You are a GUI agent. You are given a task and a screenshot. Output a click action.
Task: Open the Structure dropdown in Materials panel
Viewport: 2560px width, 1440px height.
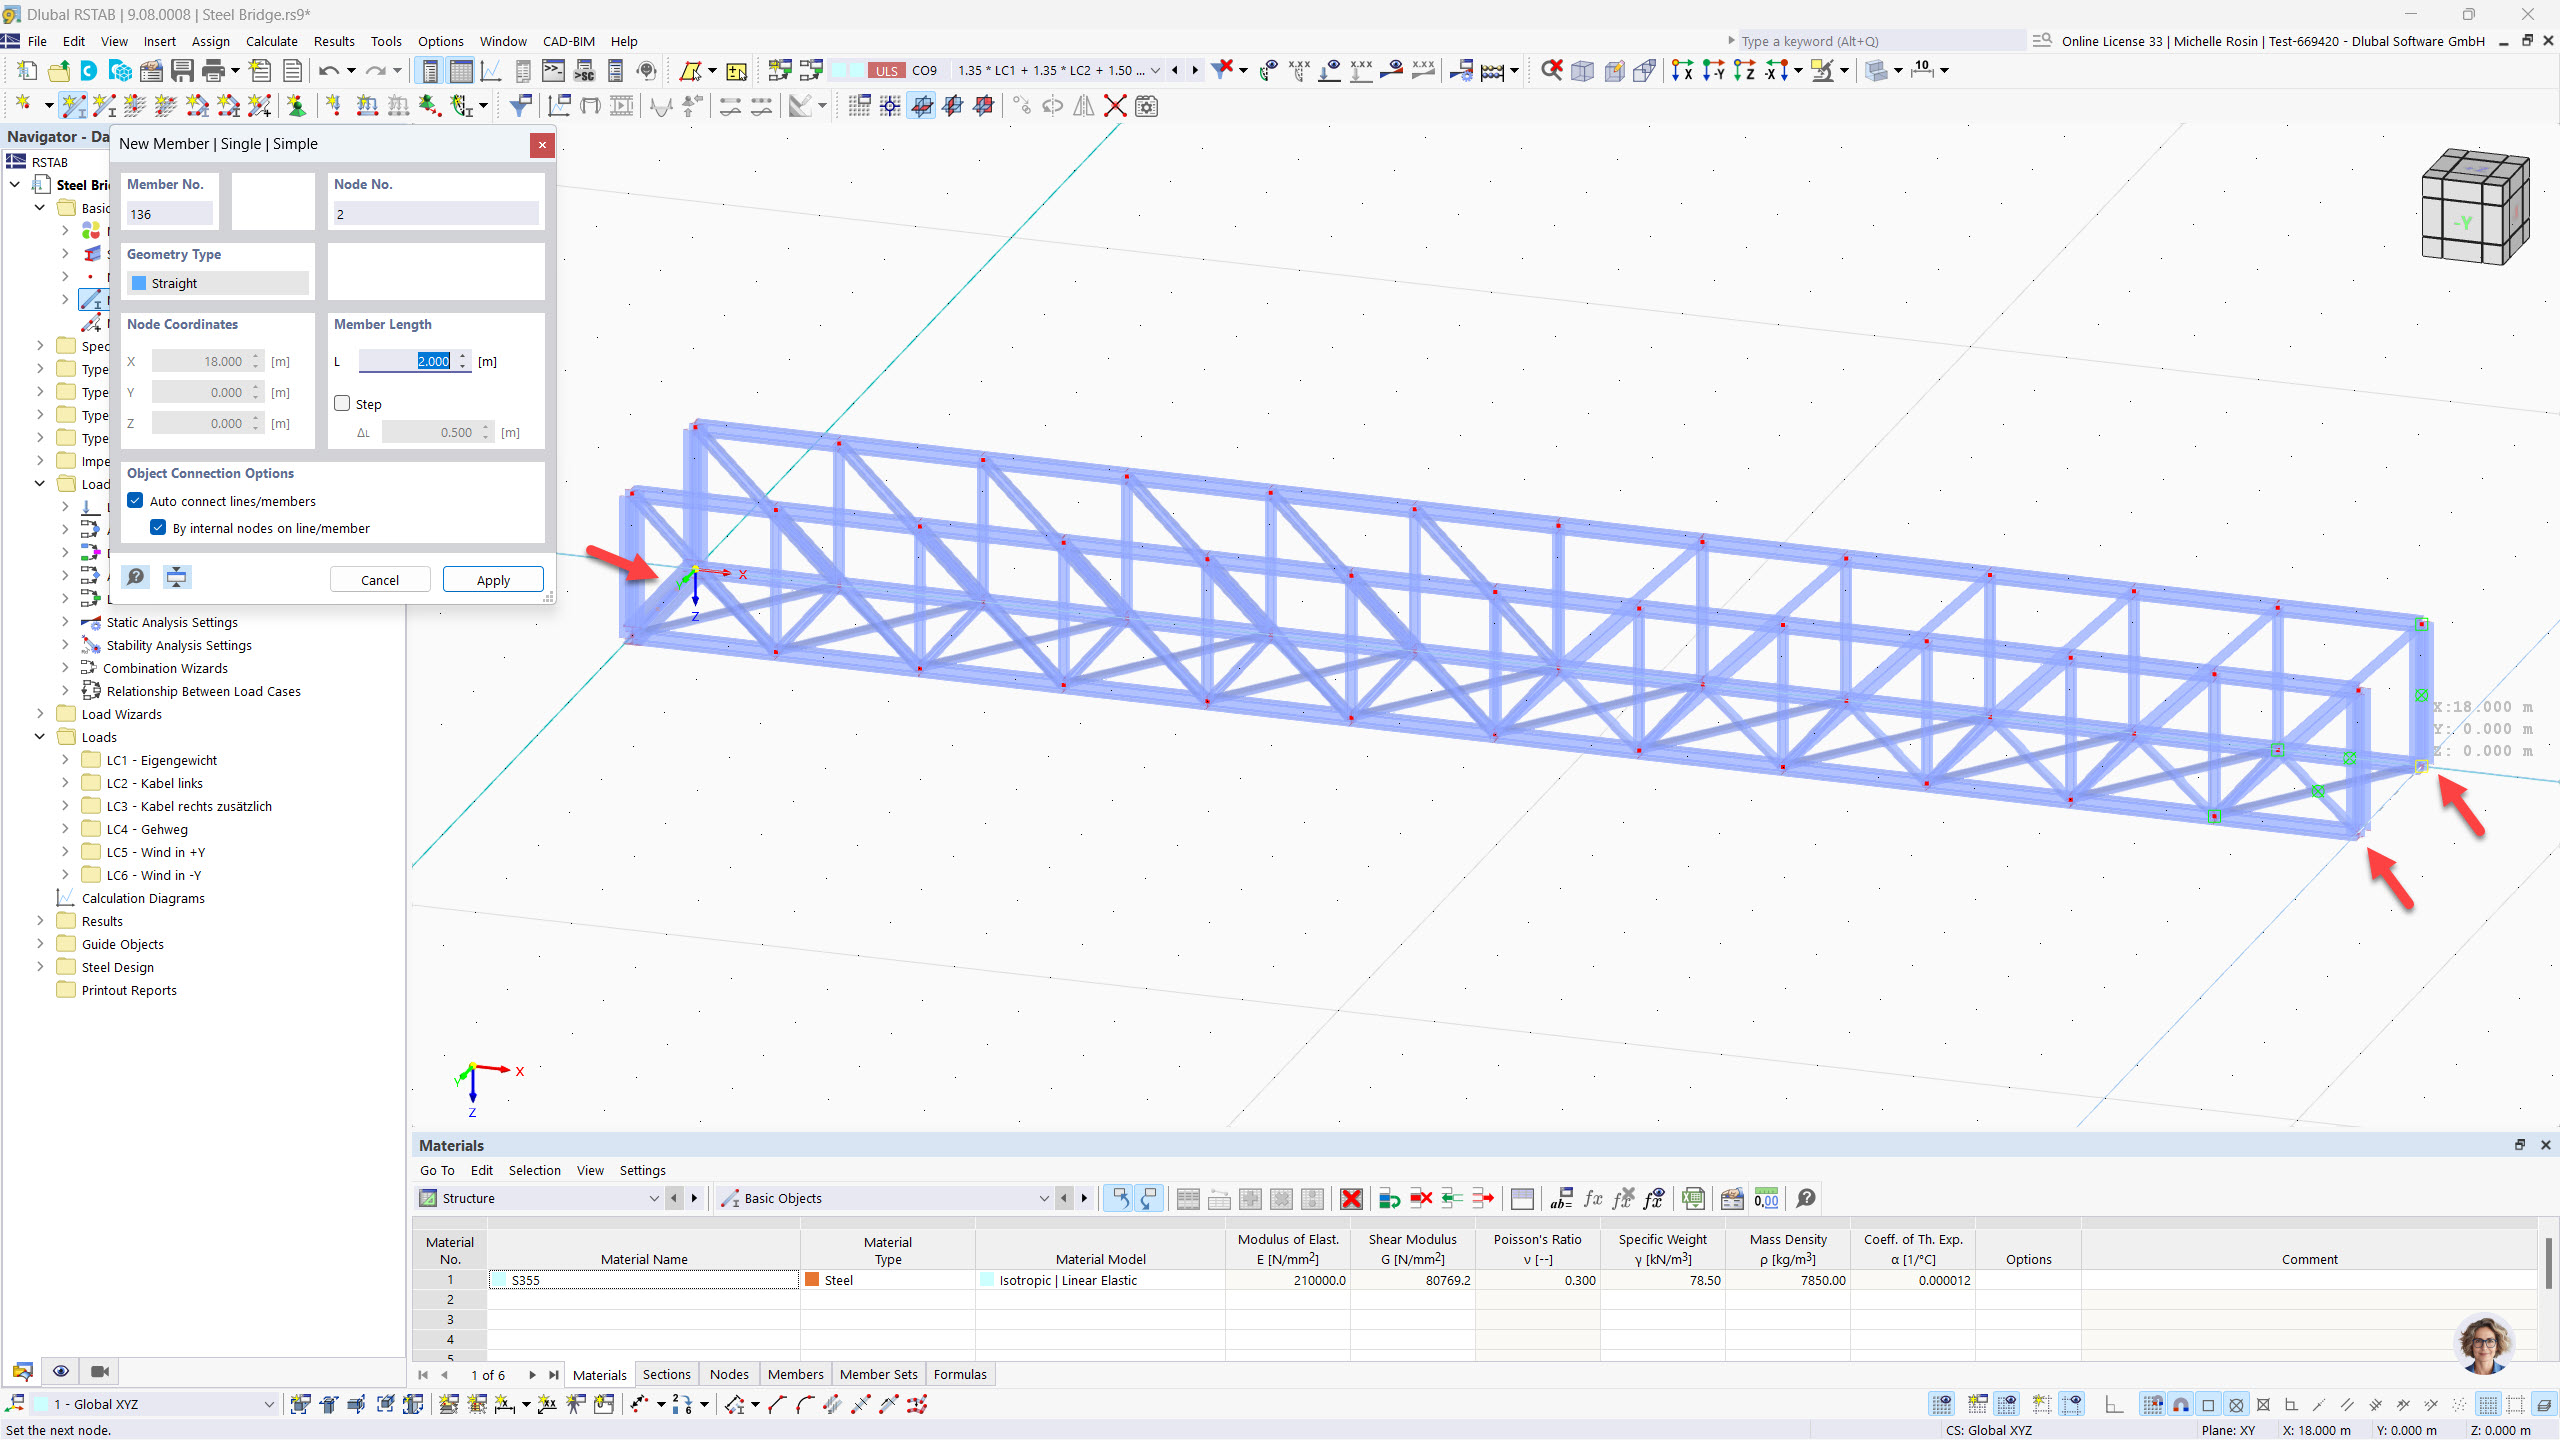(654, 1199)
